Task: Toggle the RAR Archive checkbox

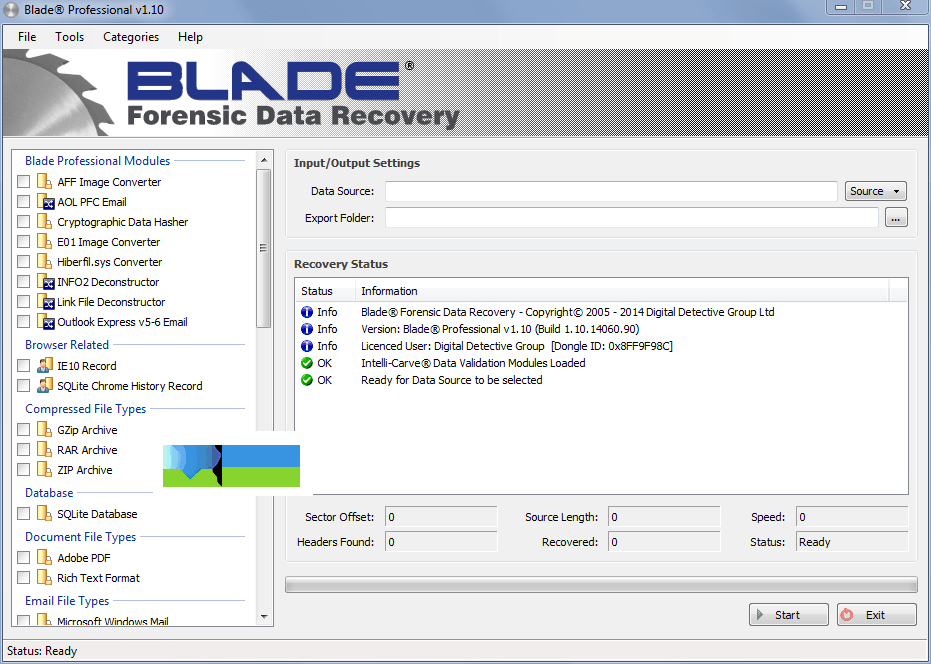Action: click(x=23, y=450)
